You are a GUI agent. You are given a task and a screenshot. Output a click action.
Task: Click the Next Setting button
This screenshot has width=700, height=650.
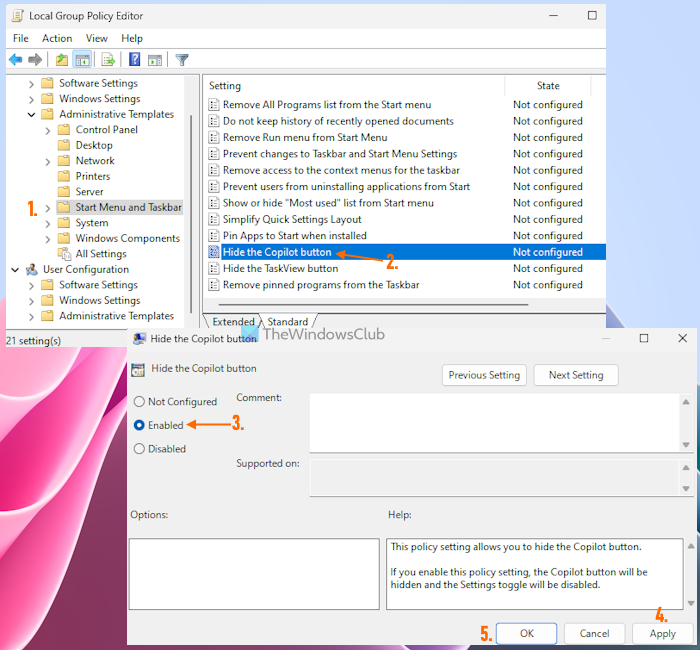(575, 375)
